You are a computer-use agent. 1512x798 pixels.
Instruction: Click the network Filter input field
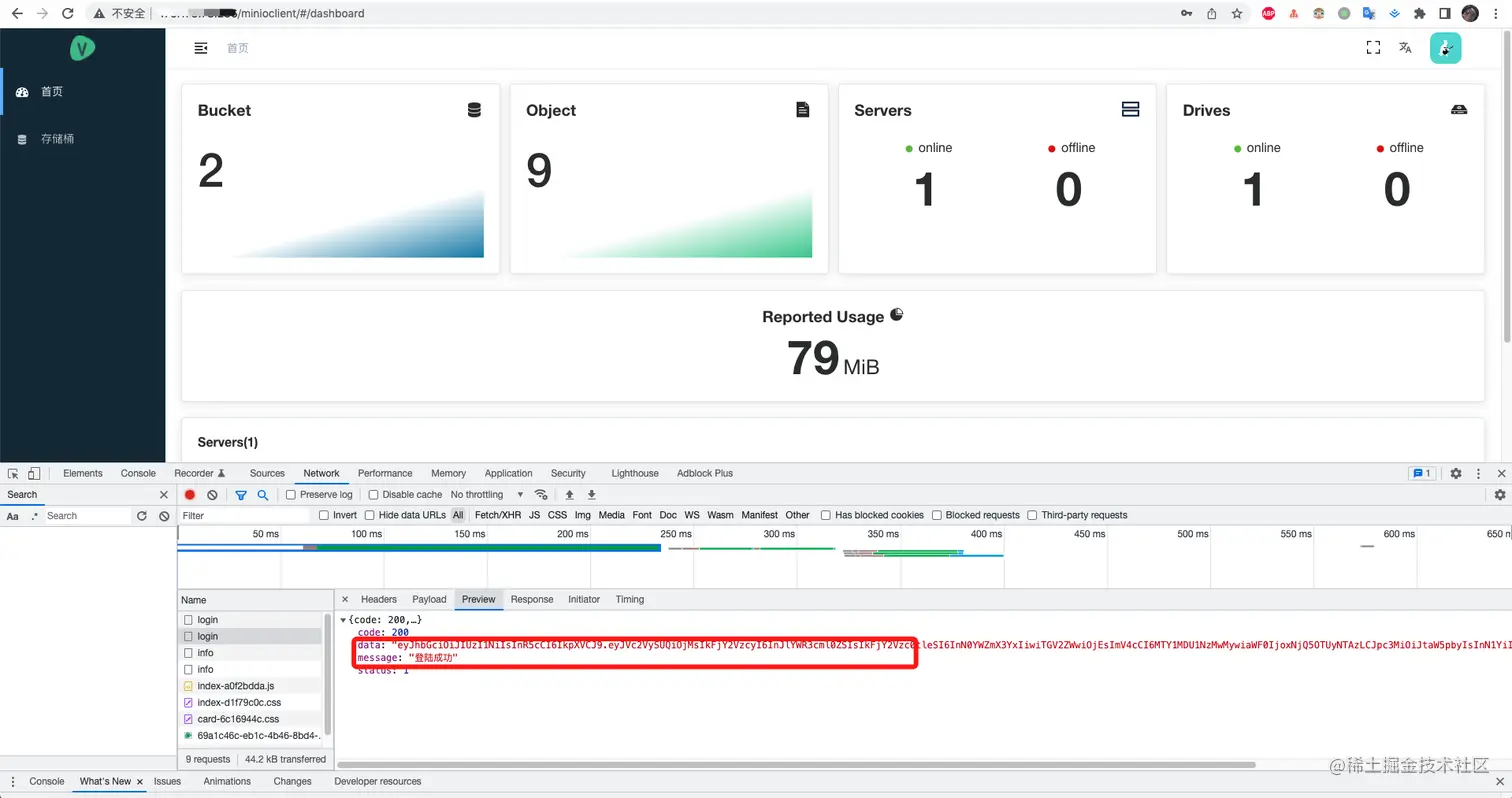244,515
